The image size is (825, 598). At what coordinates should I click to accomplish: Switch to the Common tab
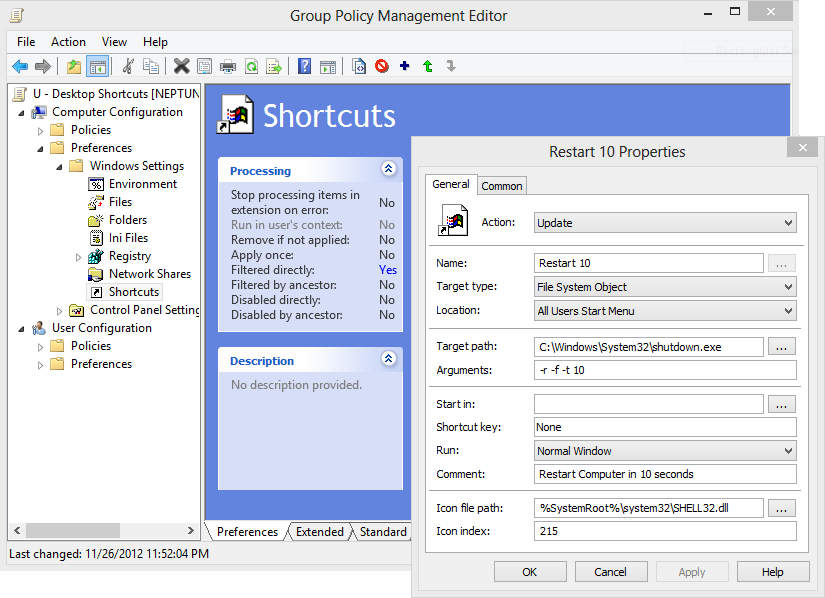(501, 185)
